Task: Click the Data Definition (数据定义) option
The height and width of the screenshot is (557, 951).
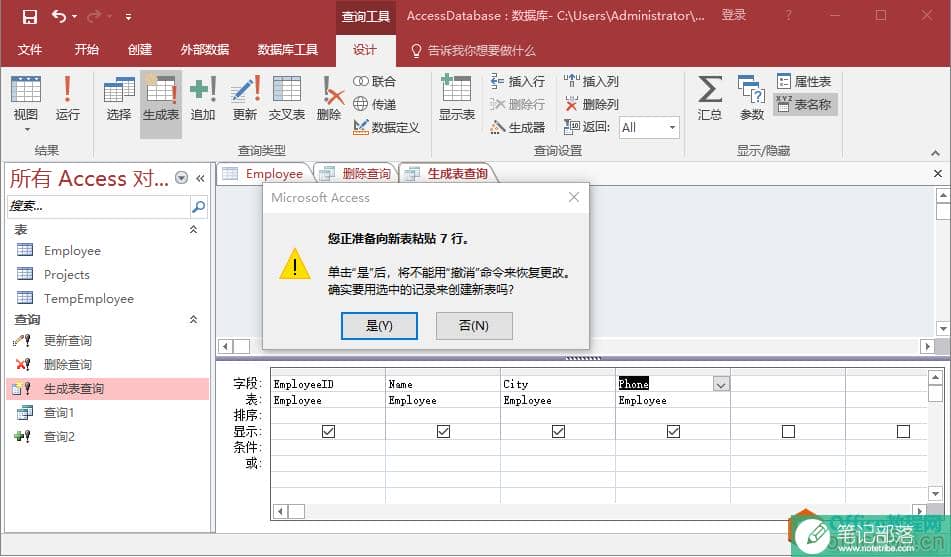Action: [386, 127]
